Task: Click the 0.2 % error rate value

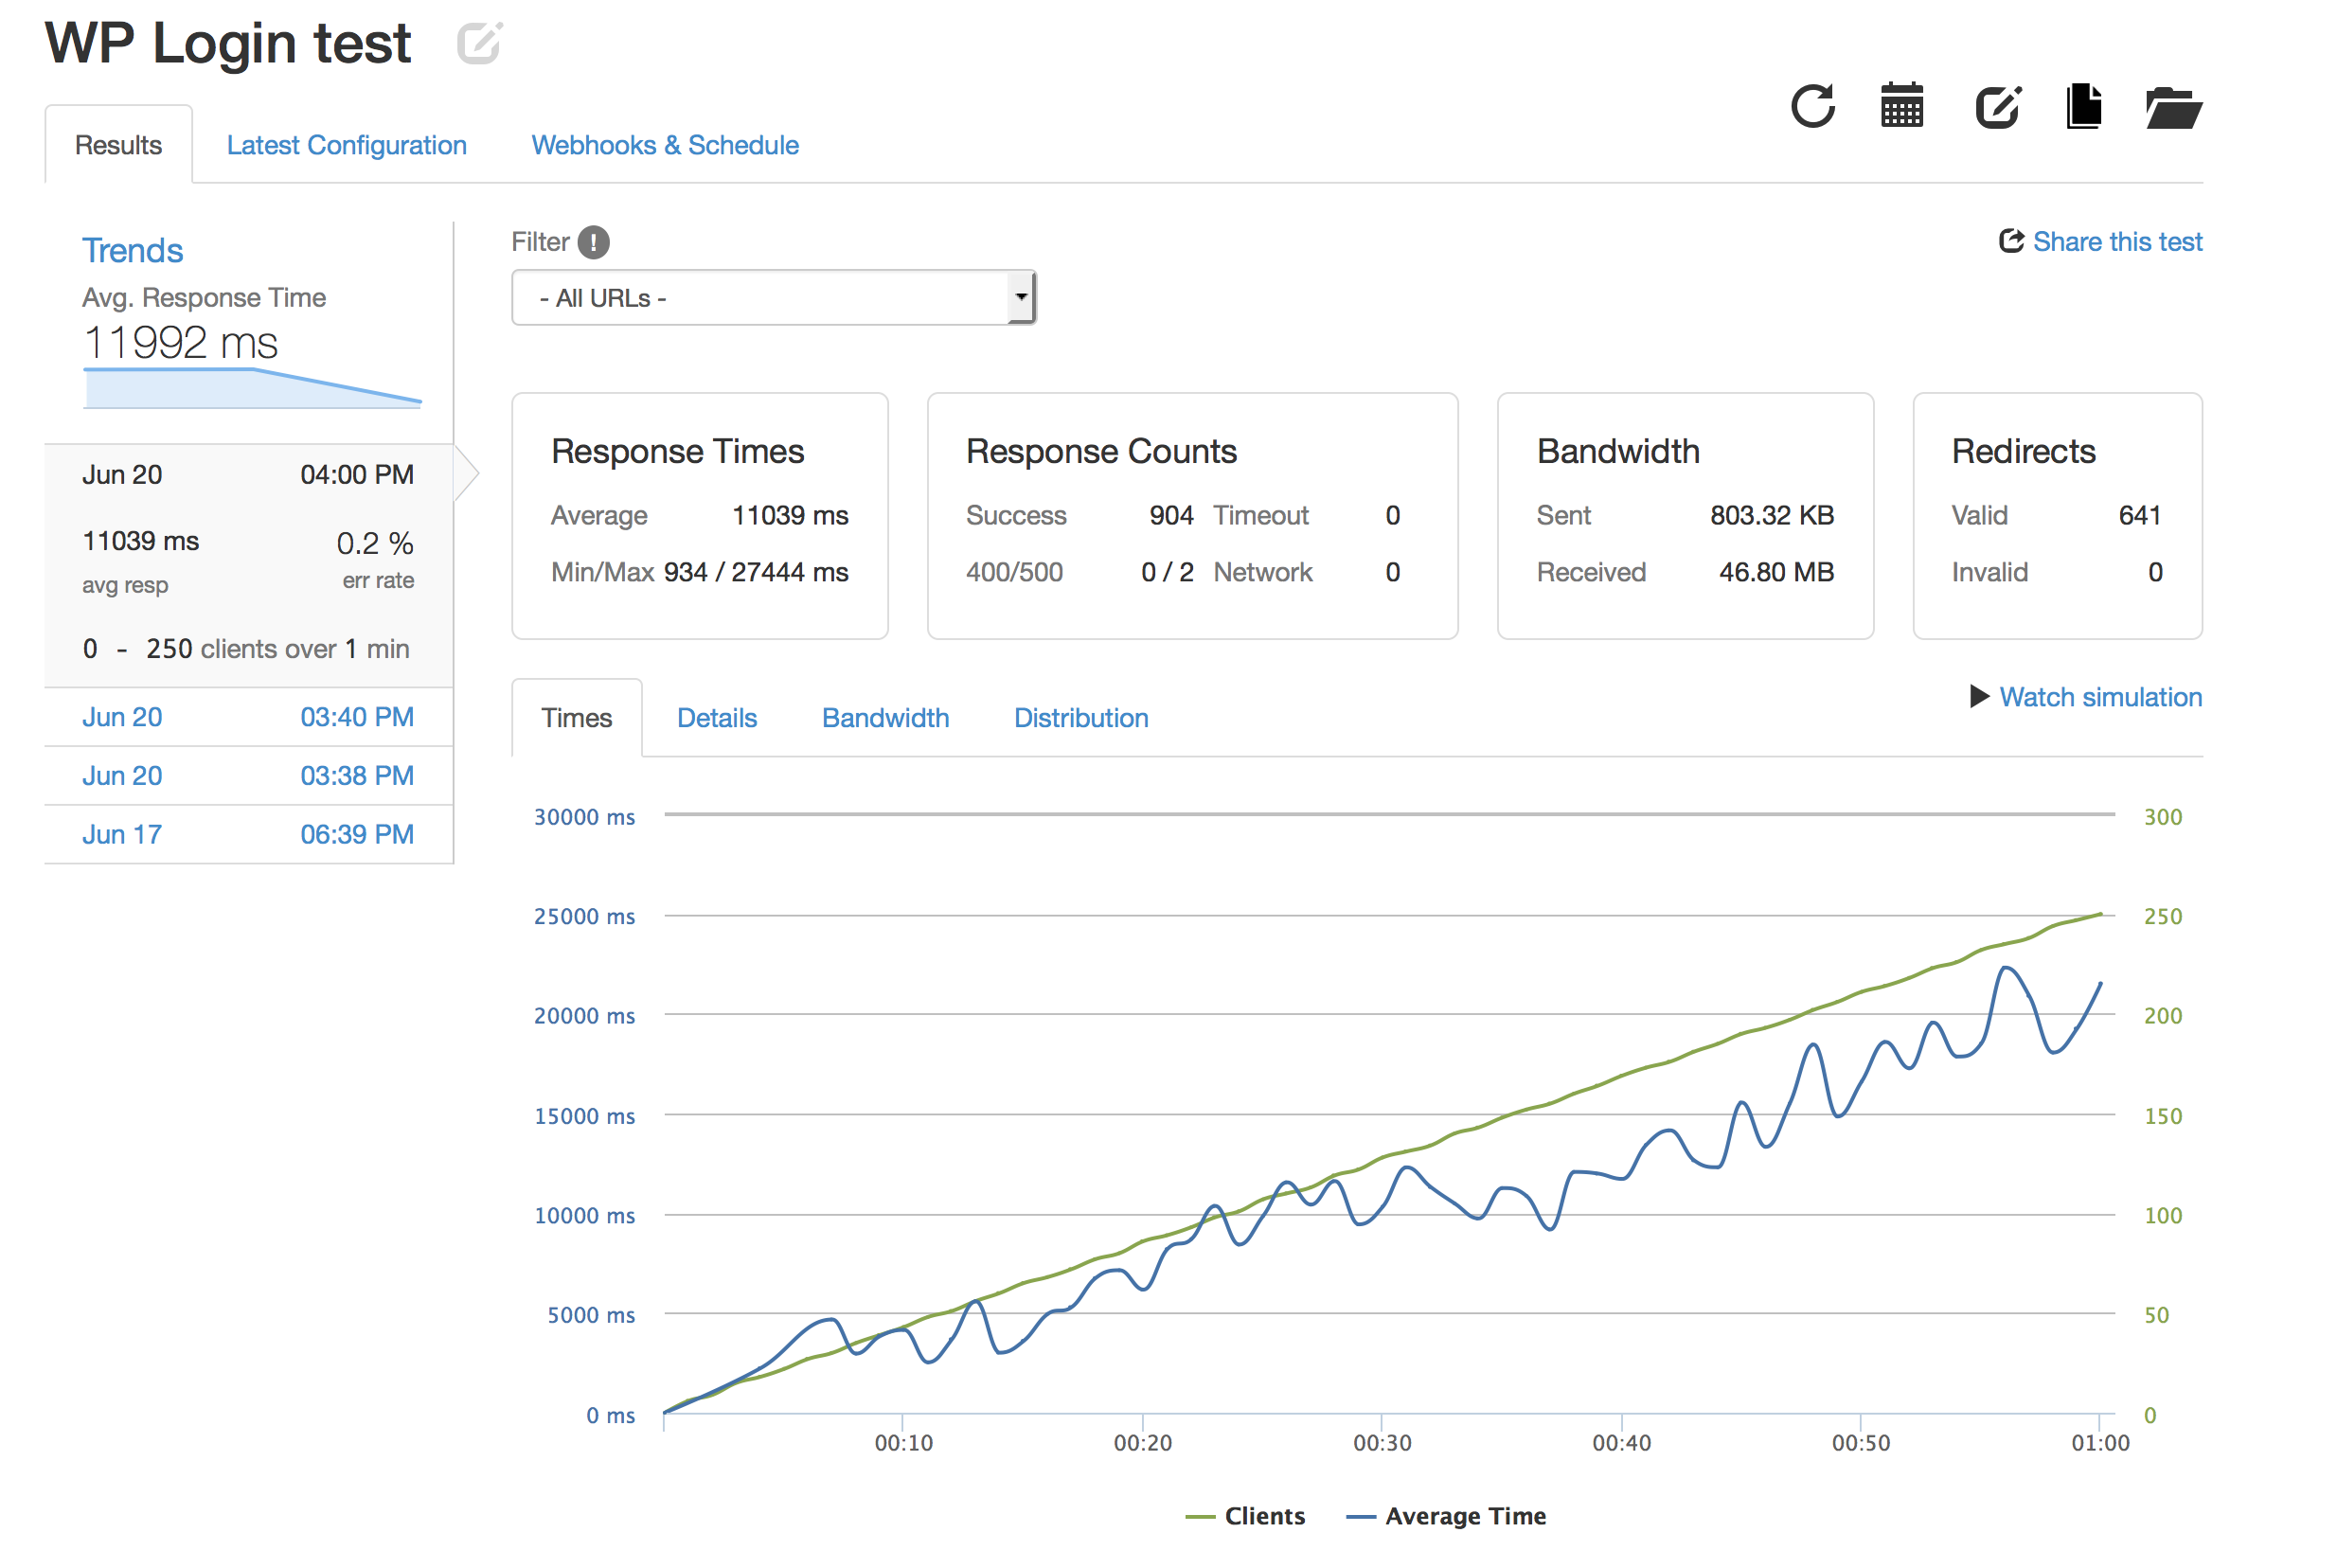Action: point(375,543)
